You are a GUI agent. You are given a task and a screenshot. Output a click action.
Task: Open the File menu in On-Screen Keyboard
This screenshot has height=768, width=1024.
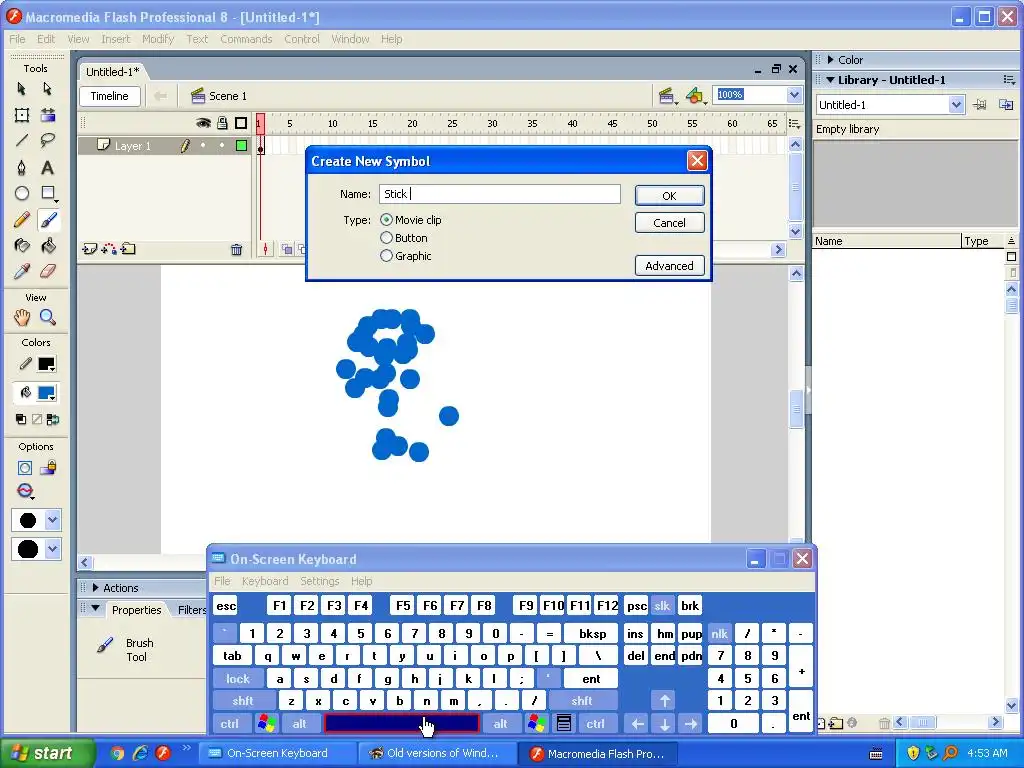(x=222, y=581)
